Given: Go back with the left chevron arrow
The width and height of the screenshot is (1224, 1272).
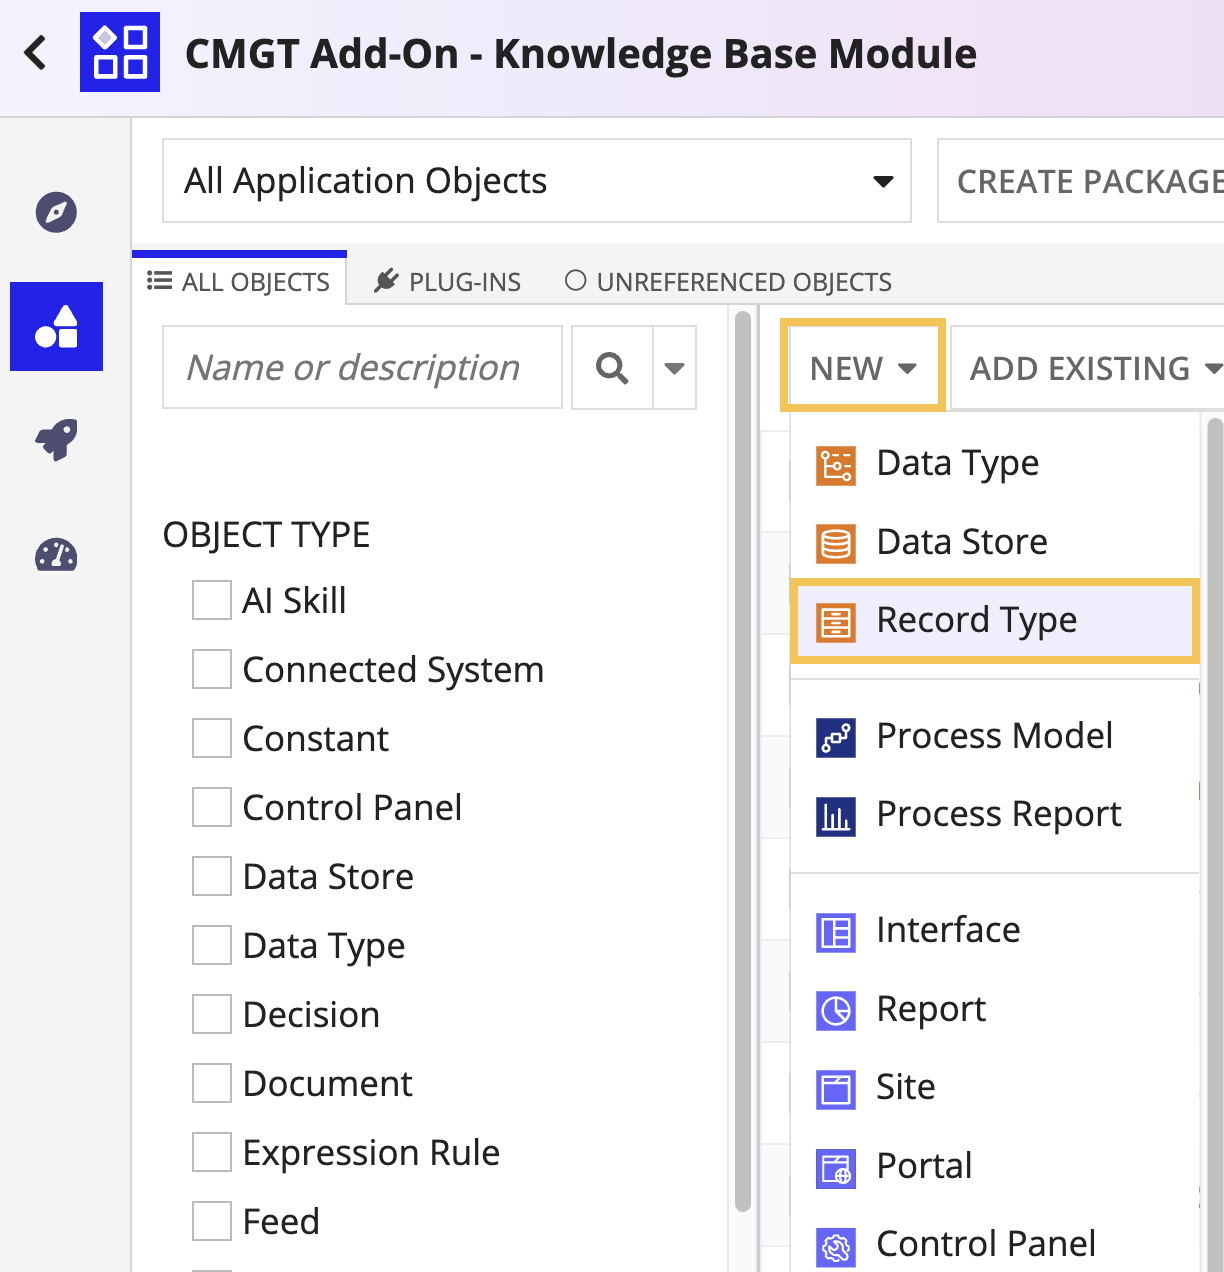Looking at the screenshot, I should [x=36, y=52].
